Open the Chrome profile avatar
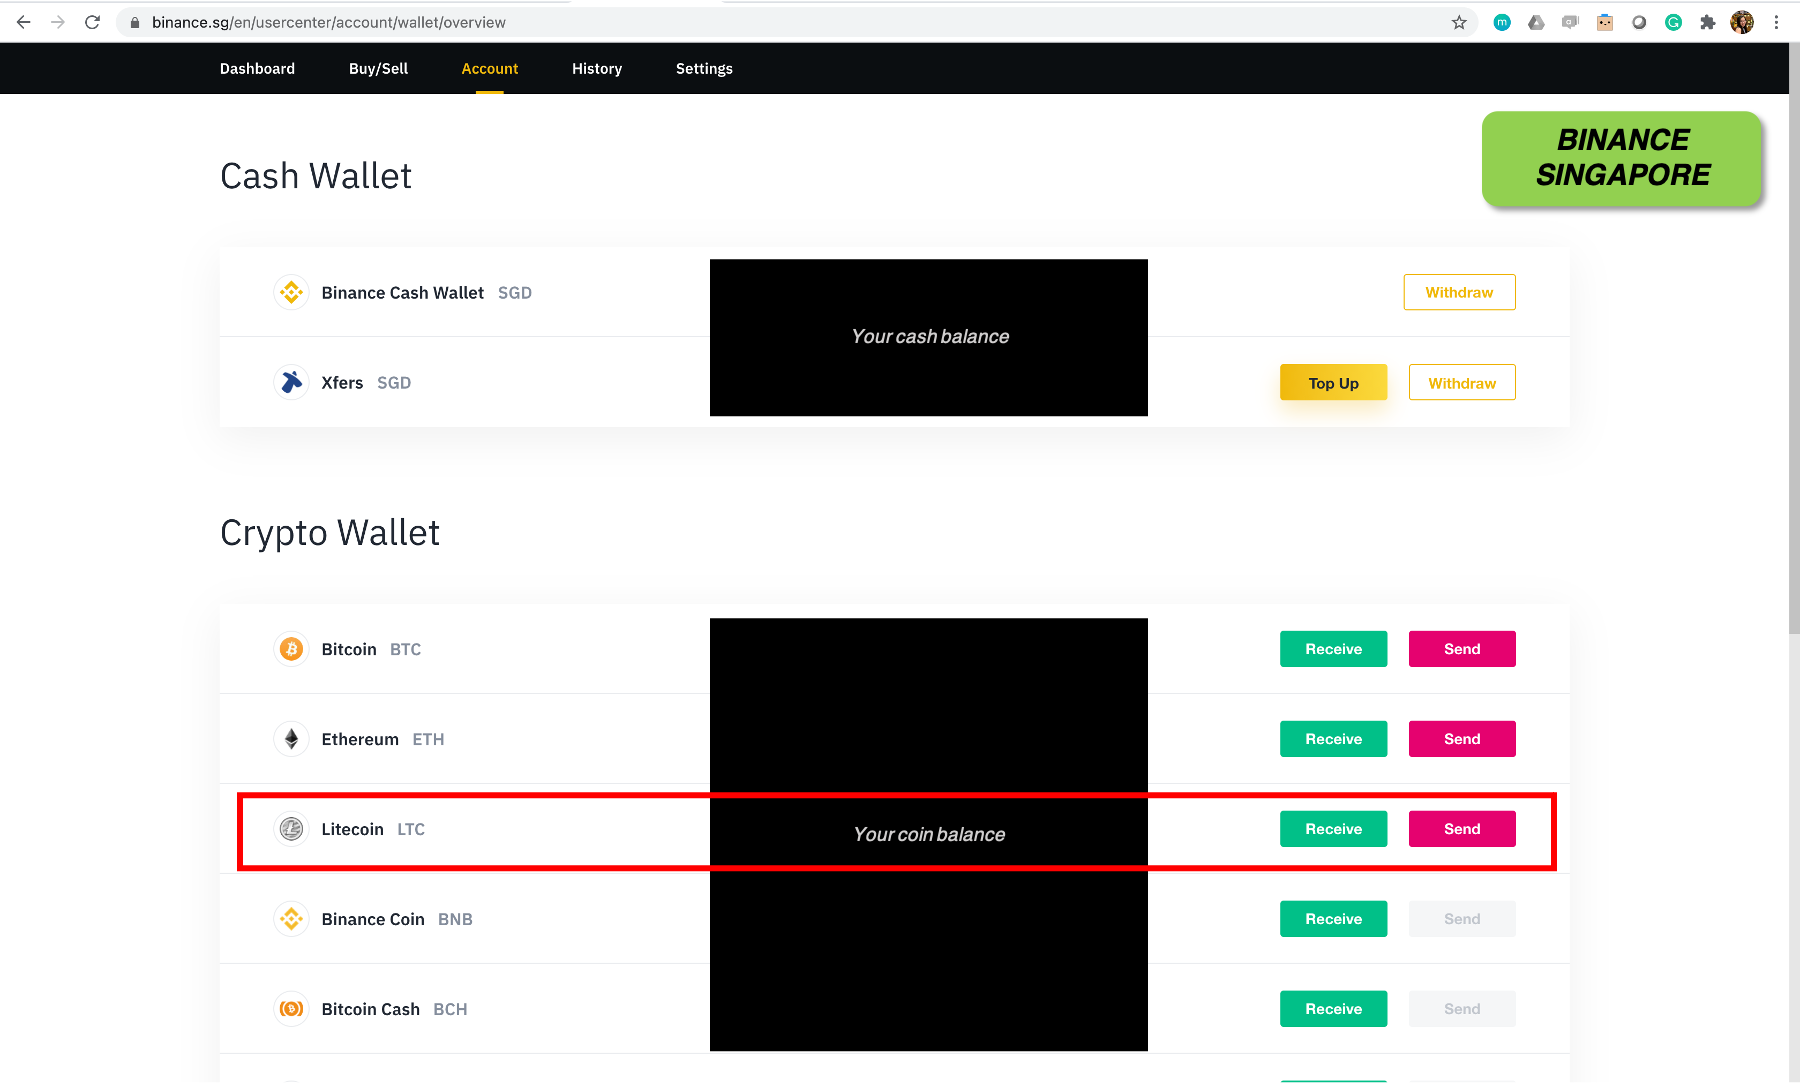The height and width of the screenshot is (1083, 1802). point(1742,22)
